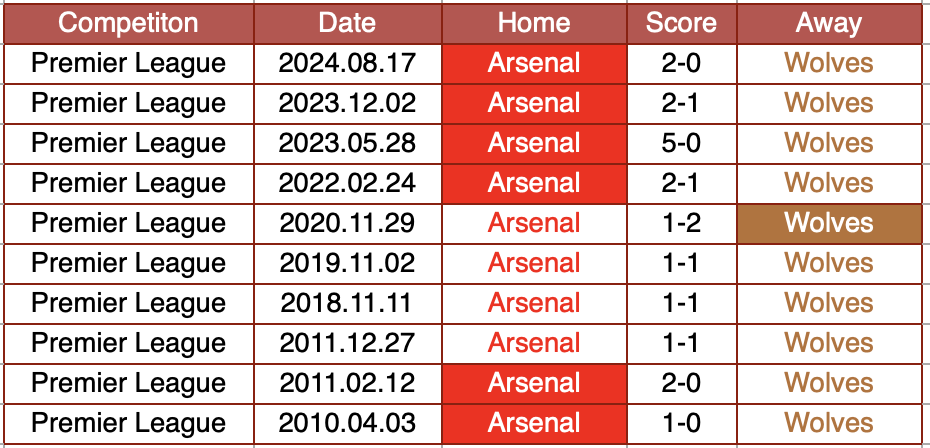Select the 2020.11.29 date cell
Image resolution: width=930 pixels, height=448 pixels.
(x=347, y=223)
